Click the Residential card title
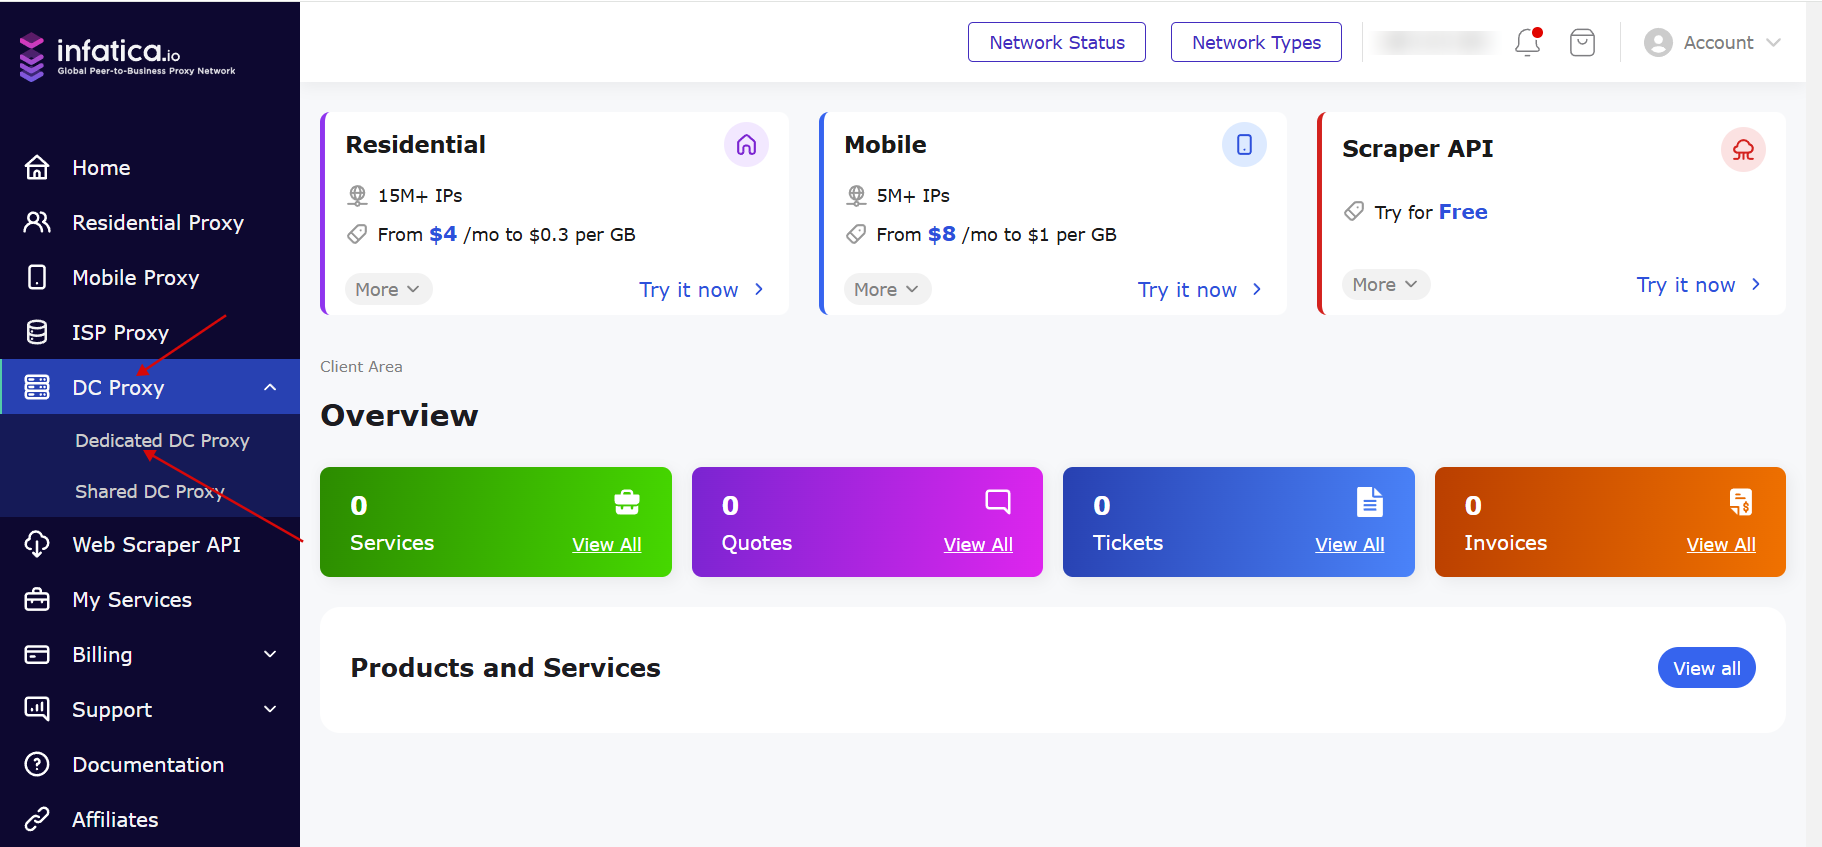Screen dimensions: 1822x847 (416, 145)
